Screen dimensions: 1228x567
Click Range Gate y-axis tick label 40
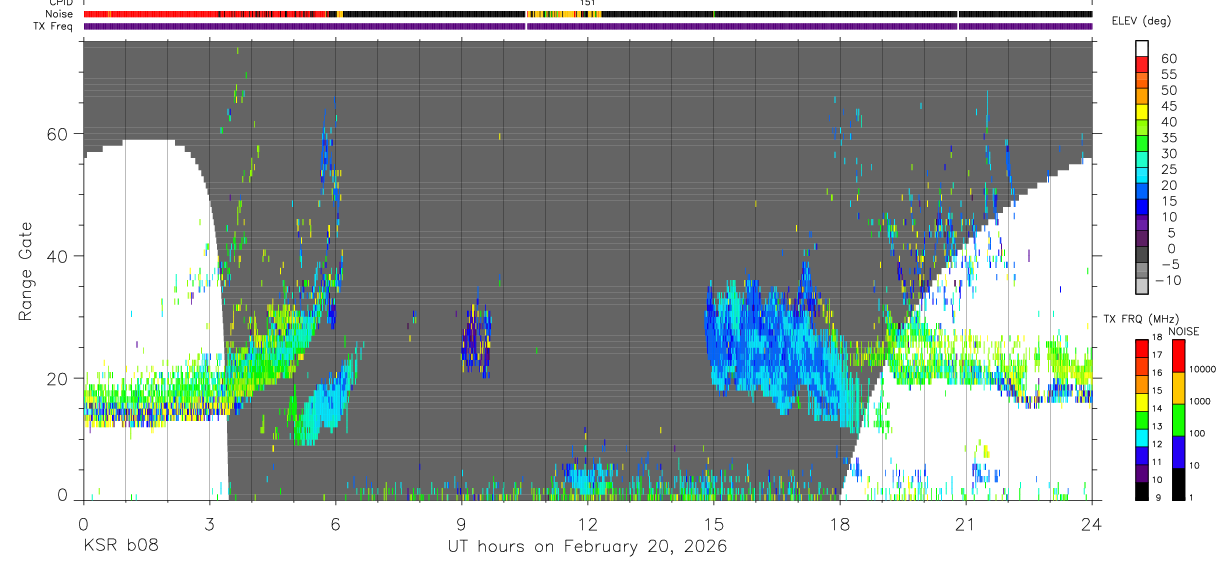[x=56, y=256]
